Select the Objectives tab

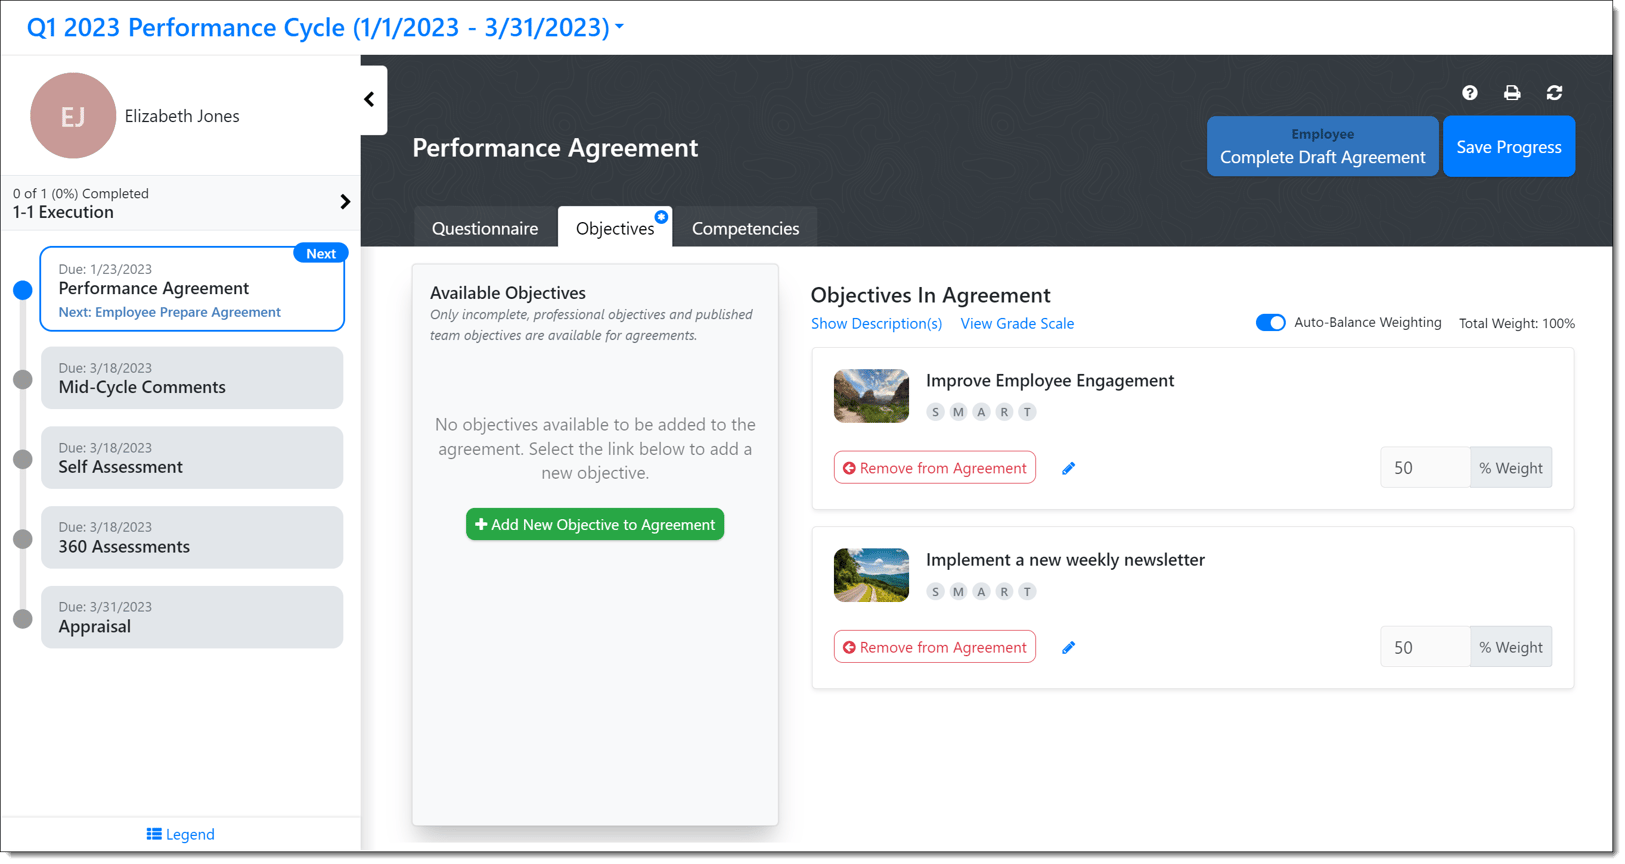[615, 228]
